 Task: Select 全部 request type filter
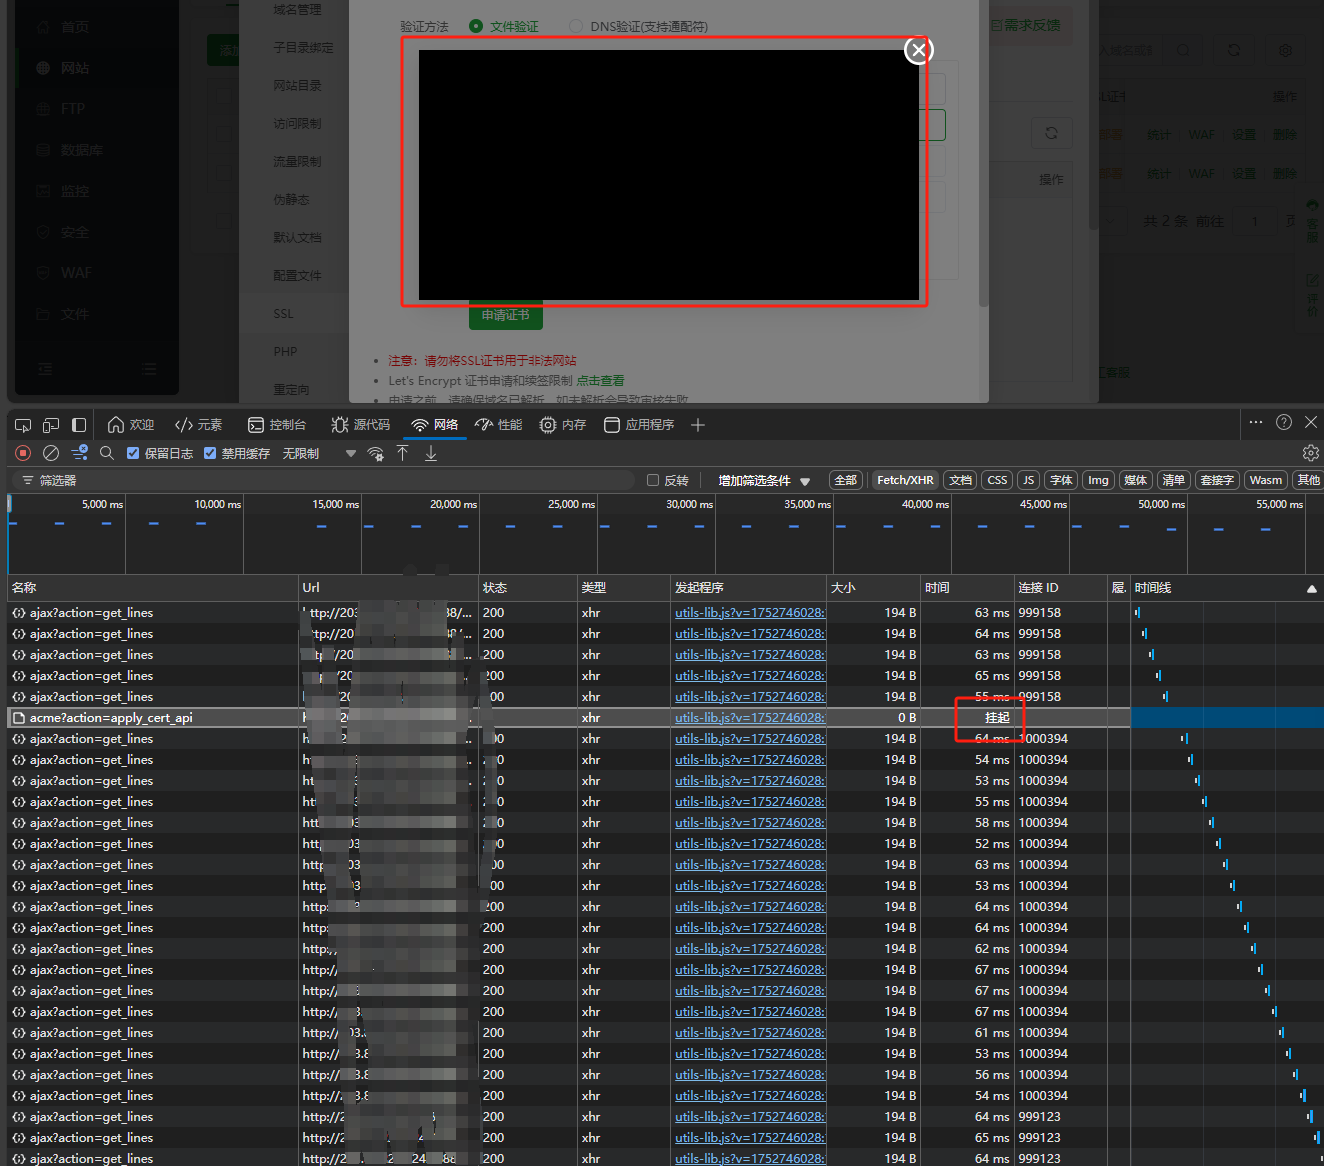click(x=846, y=480)
